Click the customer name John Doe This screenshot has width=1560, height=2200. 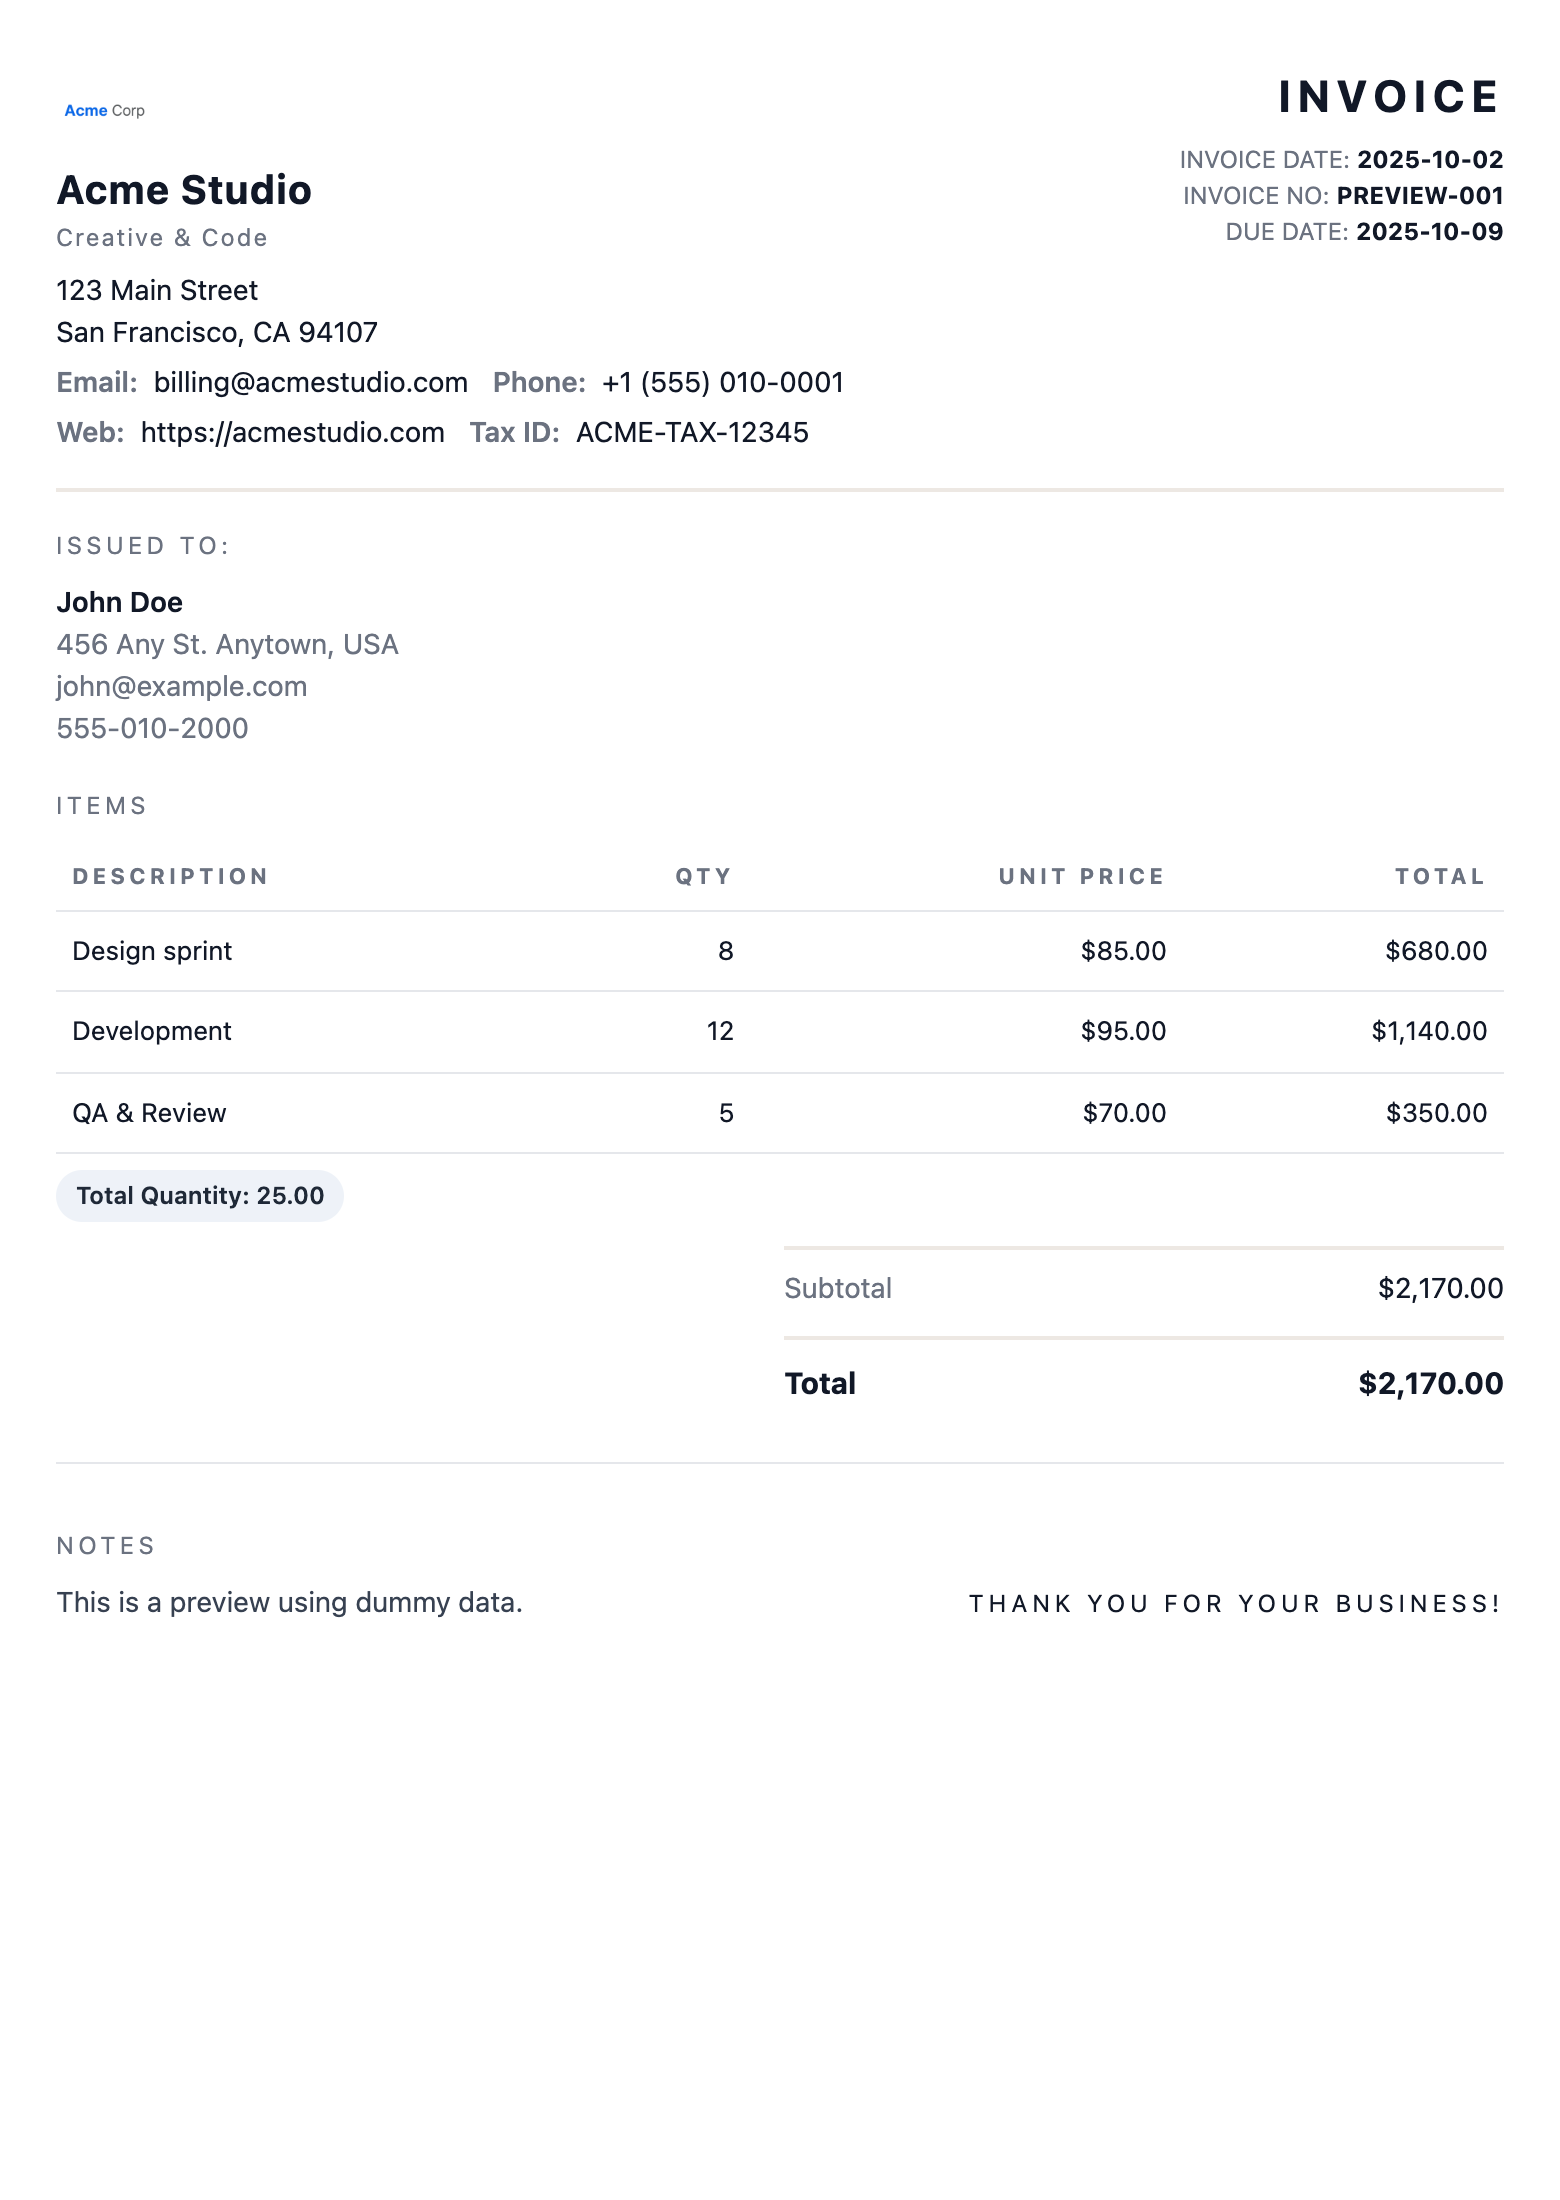point(119,603)
